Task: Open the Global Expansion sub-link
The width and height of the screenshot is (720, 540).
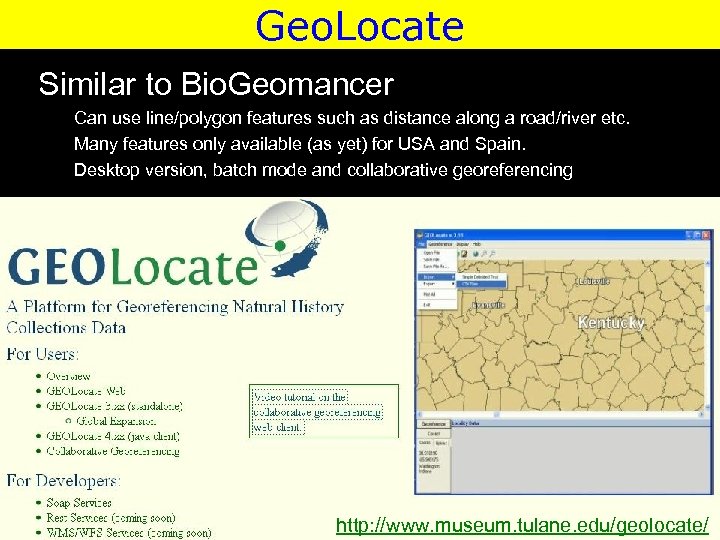Action: click(116, 421)
